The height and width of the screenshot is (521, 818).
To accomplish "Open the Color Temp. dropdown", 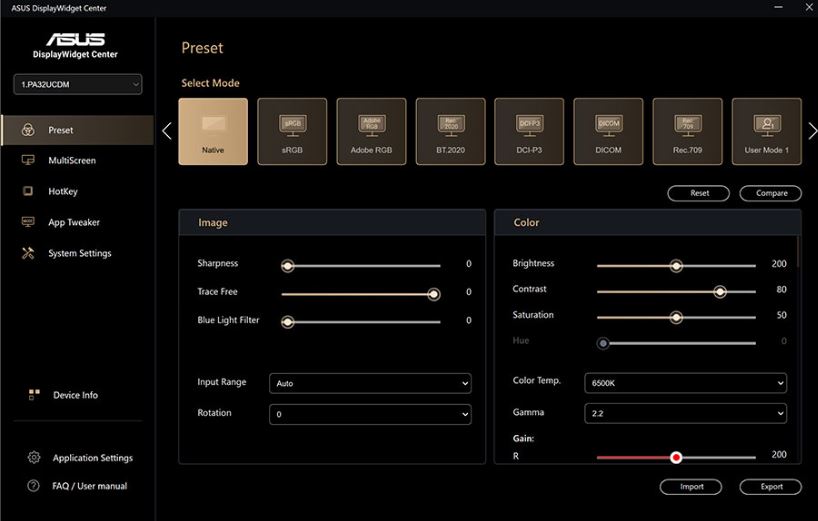I will (x=685, y=382).
